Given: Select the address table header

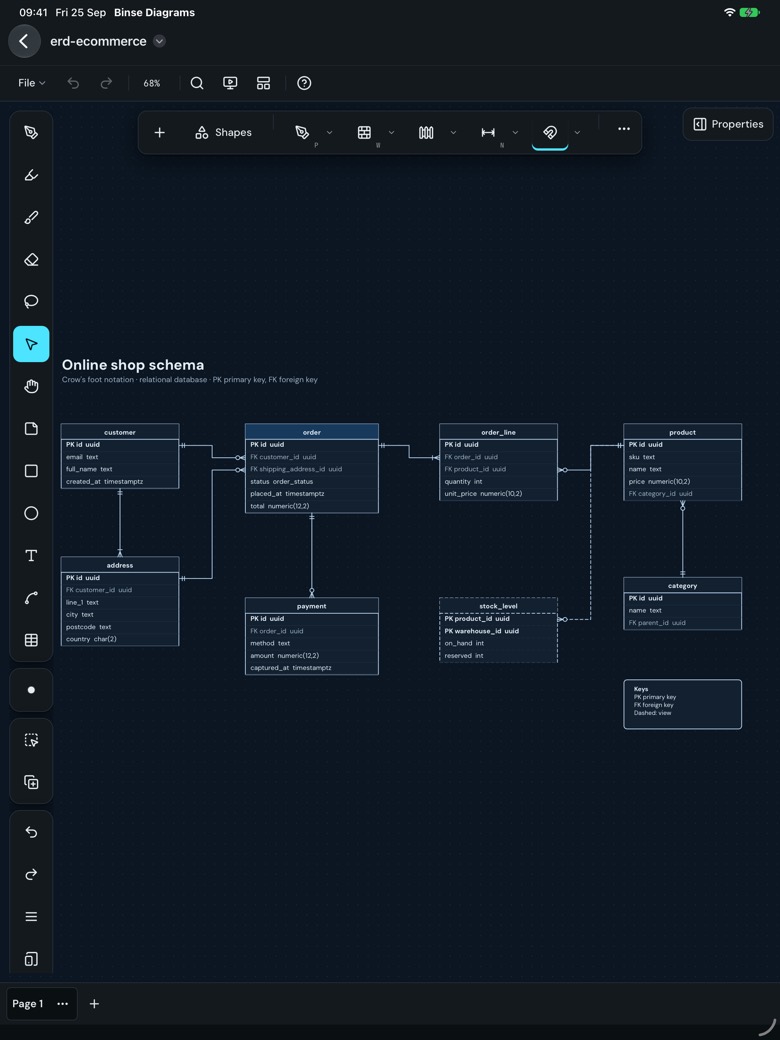Looking at the screenshot, I should tap(120, 565).
